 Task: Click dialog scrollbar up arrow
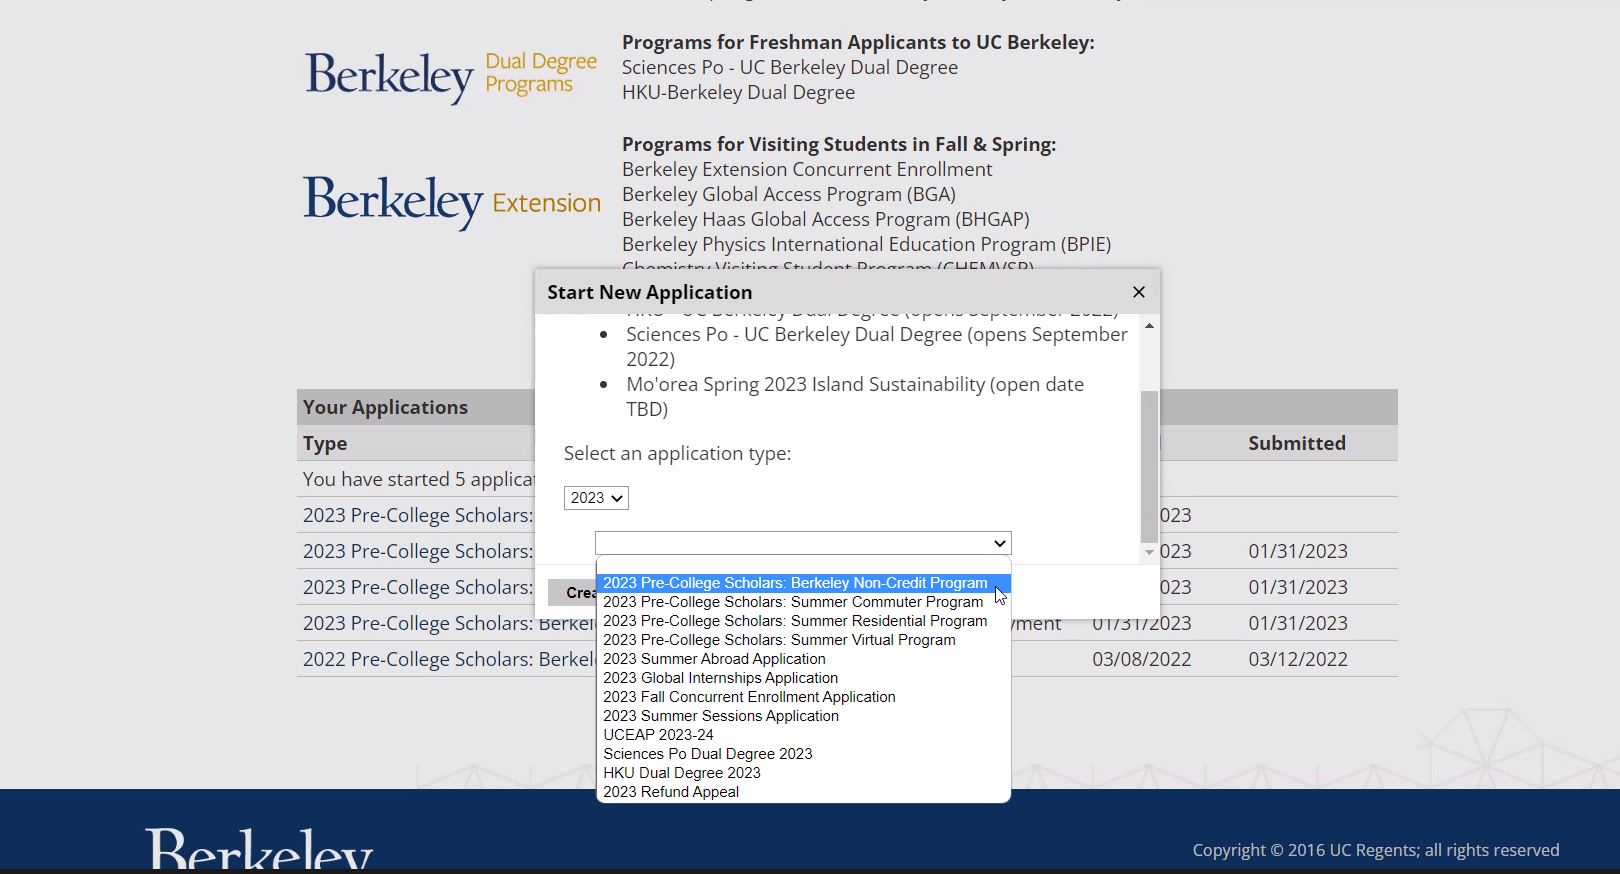pos(1149,326)
